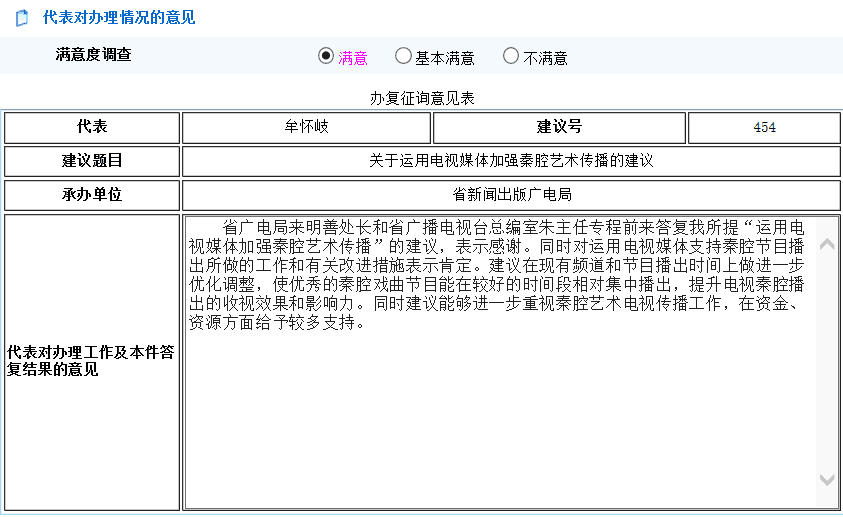The width and height of the screenshot is (843, 517).
Task: Click the title 关于运用电视媒体加强秦腔艺术传播的建议
Action: [x=511, y=161]
